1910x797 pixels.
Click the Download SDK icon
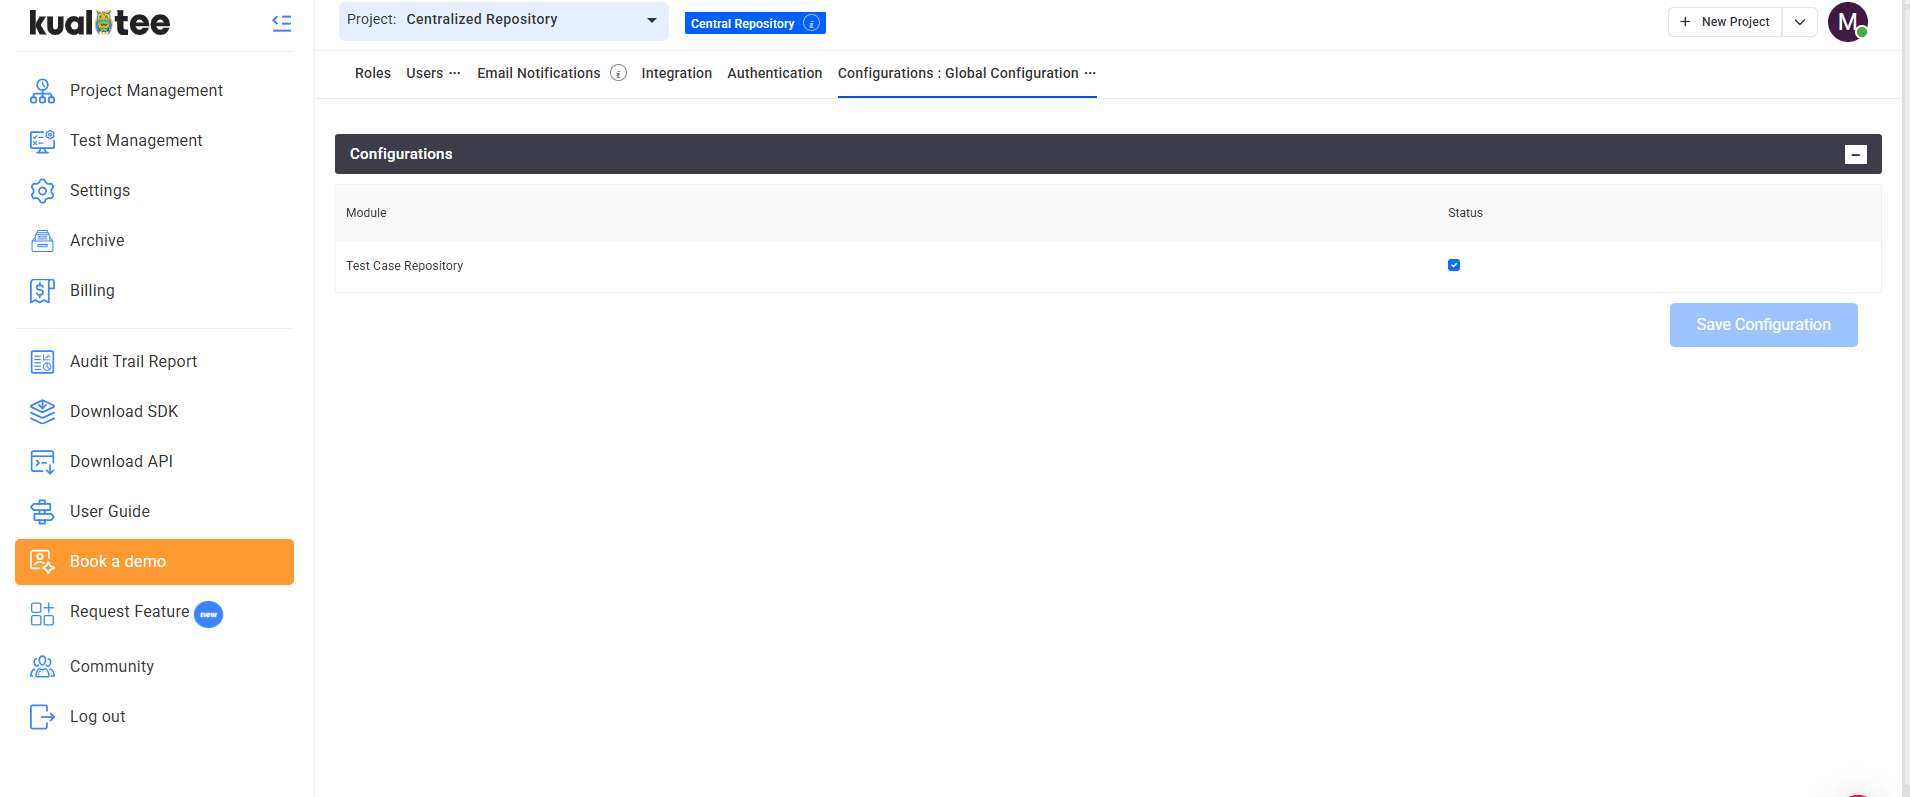42,412
